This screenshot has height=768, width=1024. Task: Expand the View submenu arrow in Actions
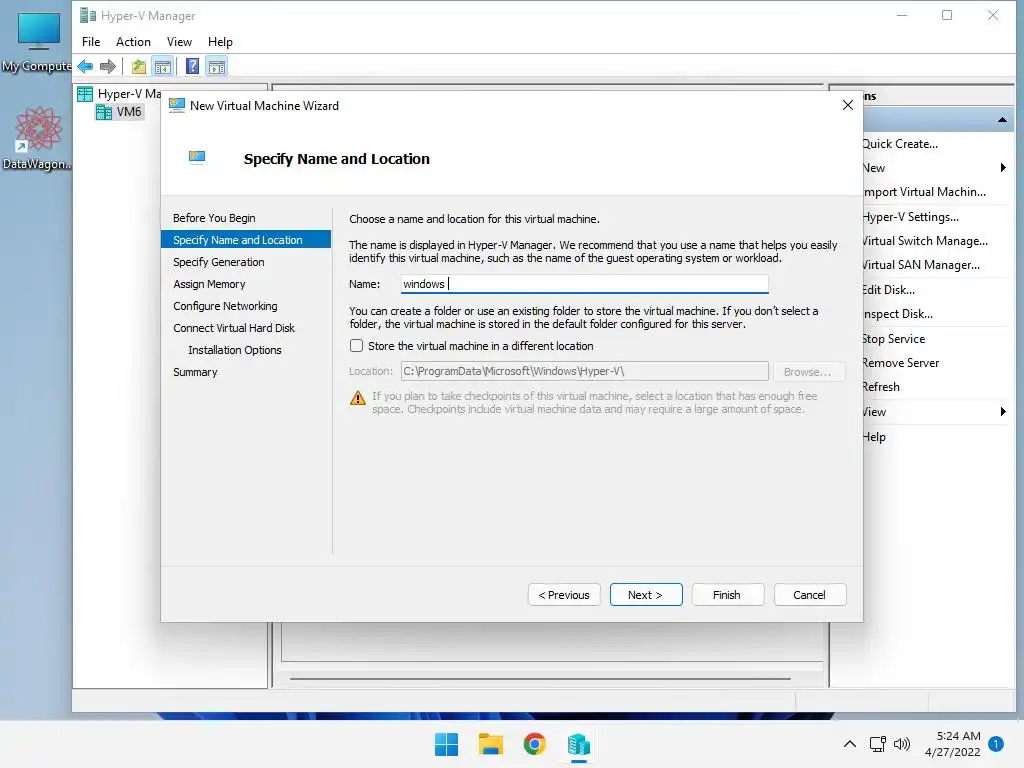[x=1003, y=411]
